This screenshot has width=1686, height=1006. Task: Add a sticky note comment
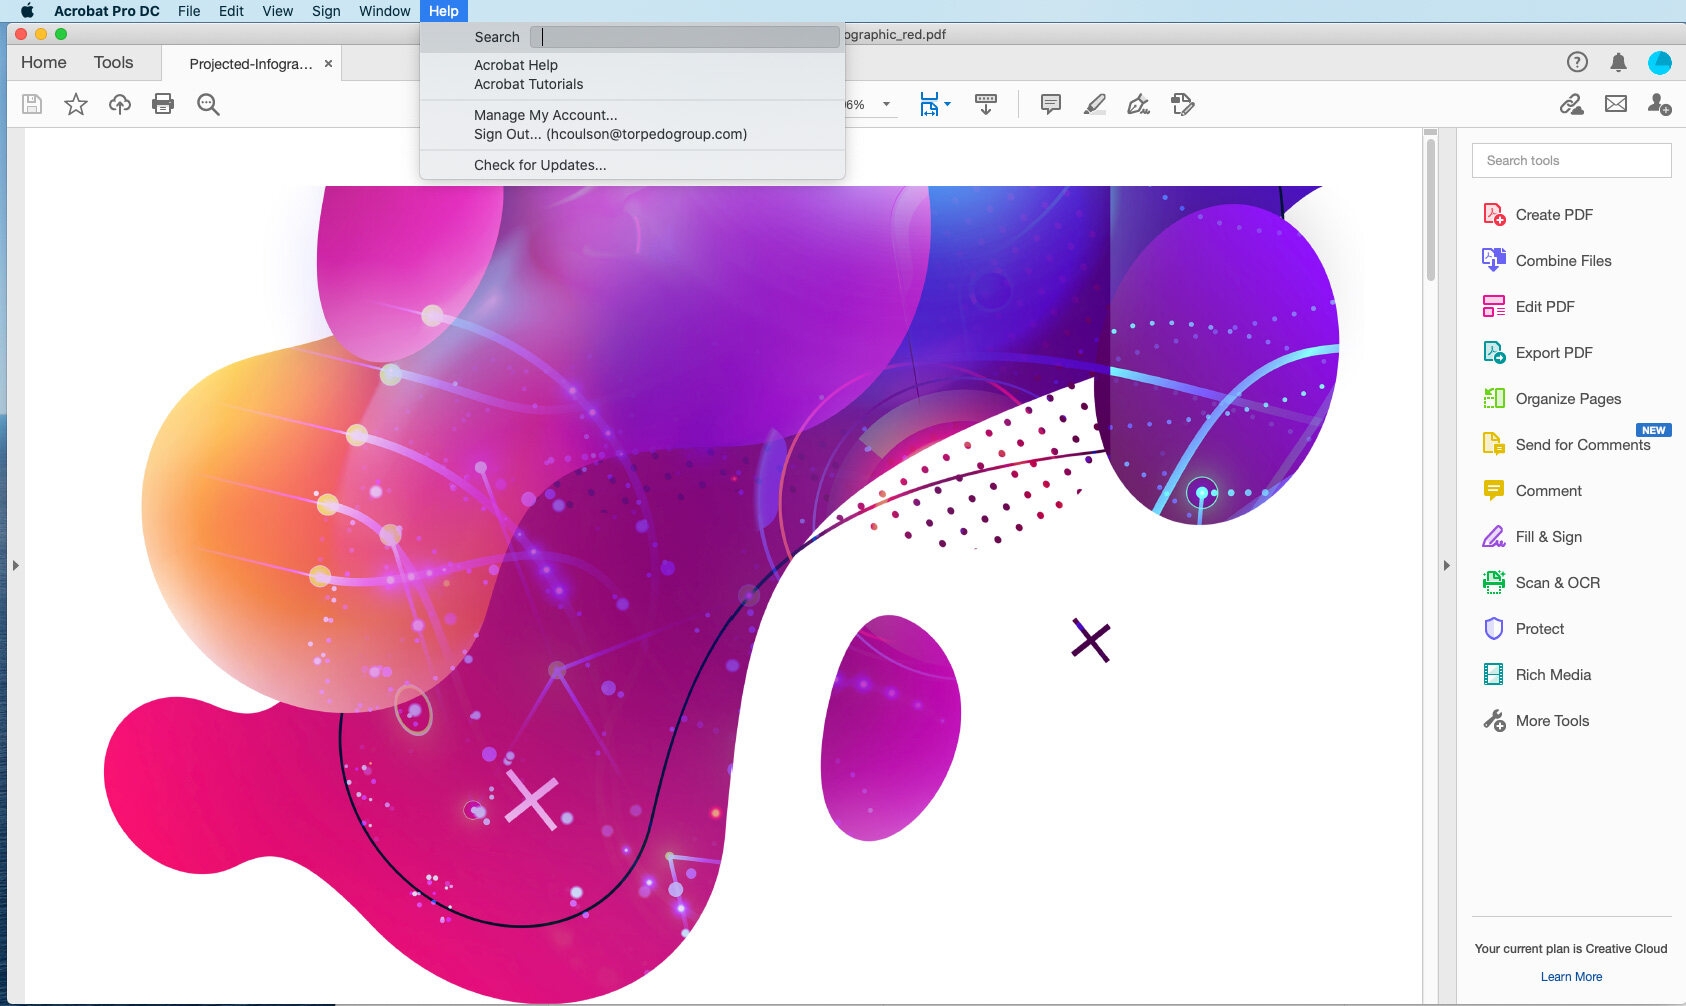pyautogui.click(x=1051, y=104)
